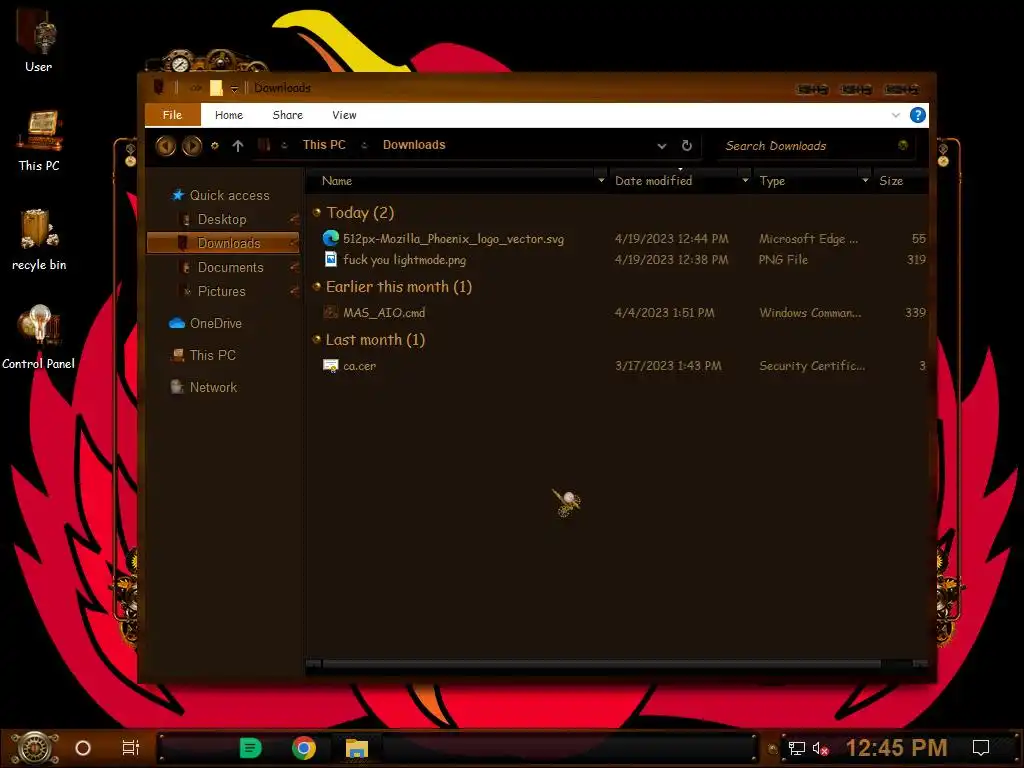1024x768 pixels.
Task: Go up one folder level
Action: (x=238, y=146)
